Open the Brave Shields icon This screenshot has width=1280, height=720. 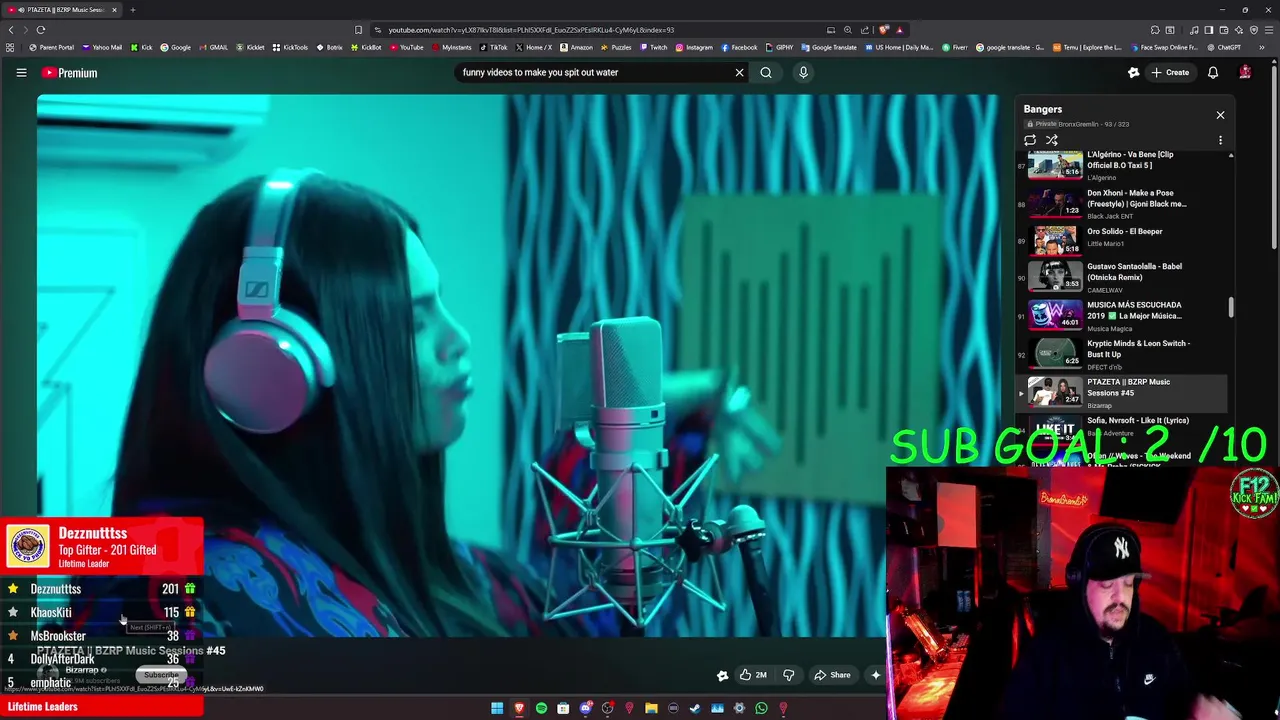pos(884,30)
